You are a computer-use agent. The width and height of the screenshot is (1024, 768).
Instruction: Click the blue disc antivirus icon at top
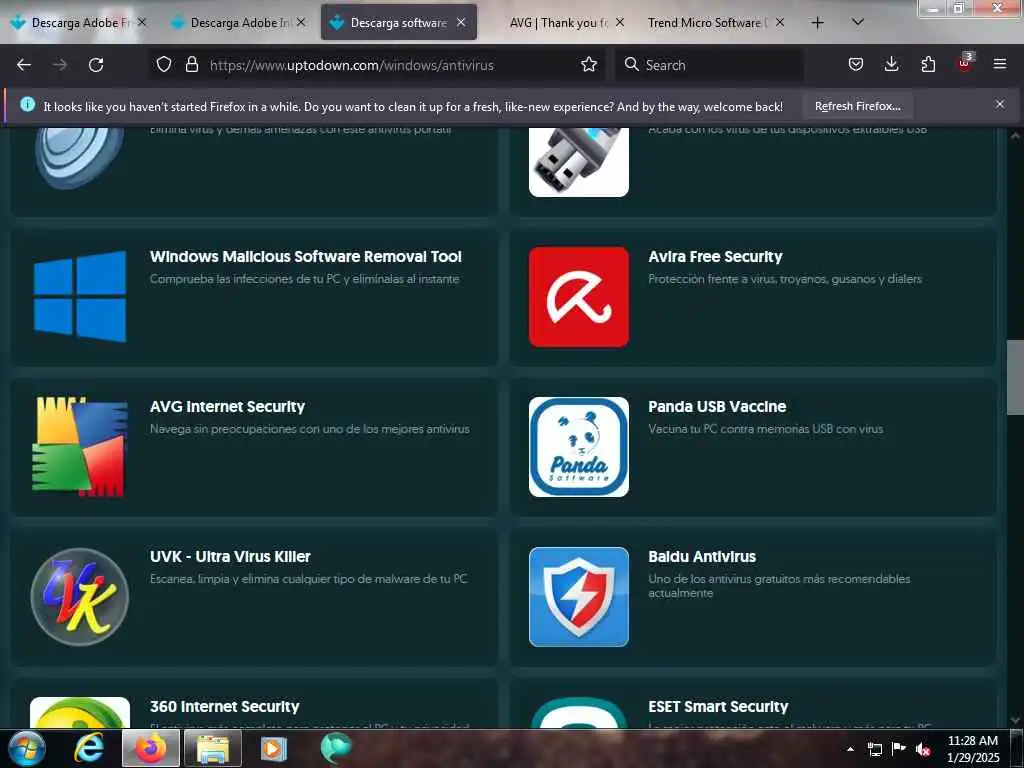[x=80, y=159]
